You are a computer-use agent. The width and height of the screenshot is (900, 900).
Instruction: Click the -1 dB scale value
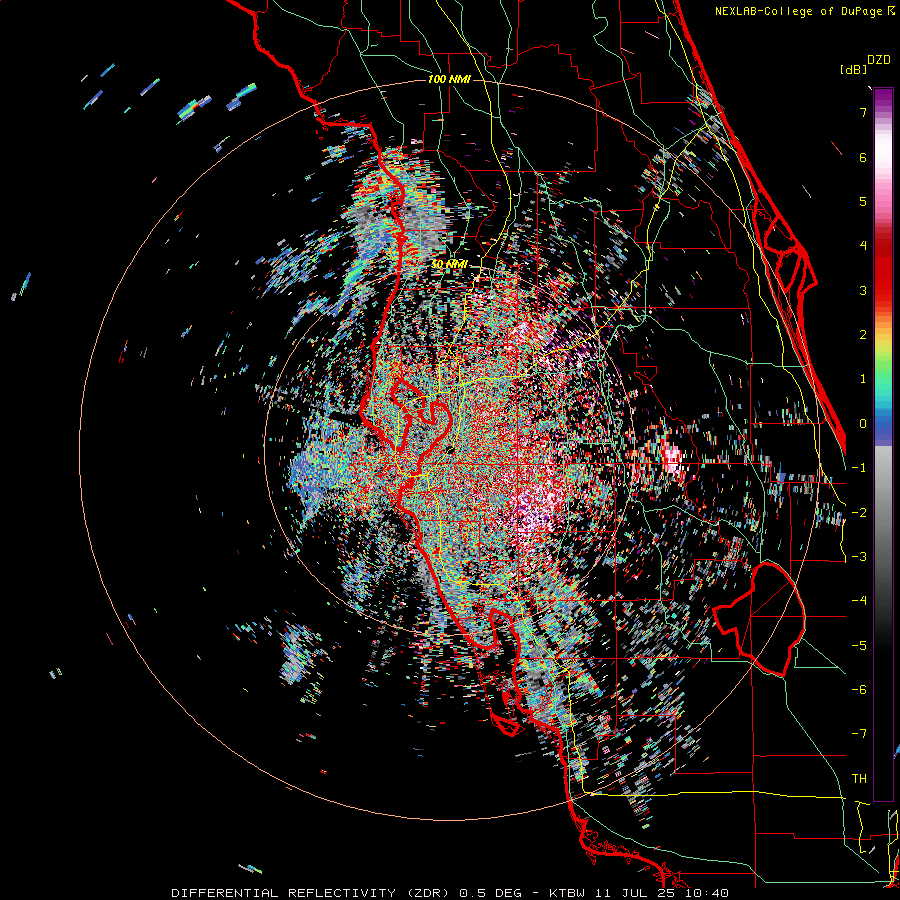859,468
